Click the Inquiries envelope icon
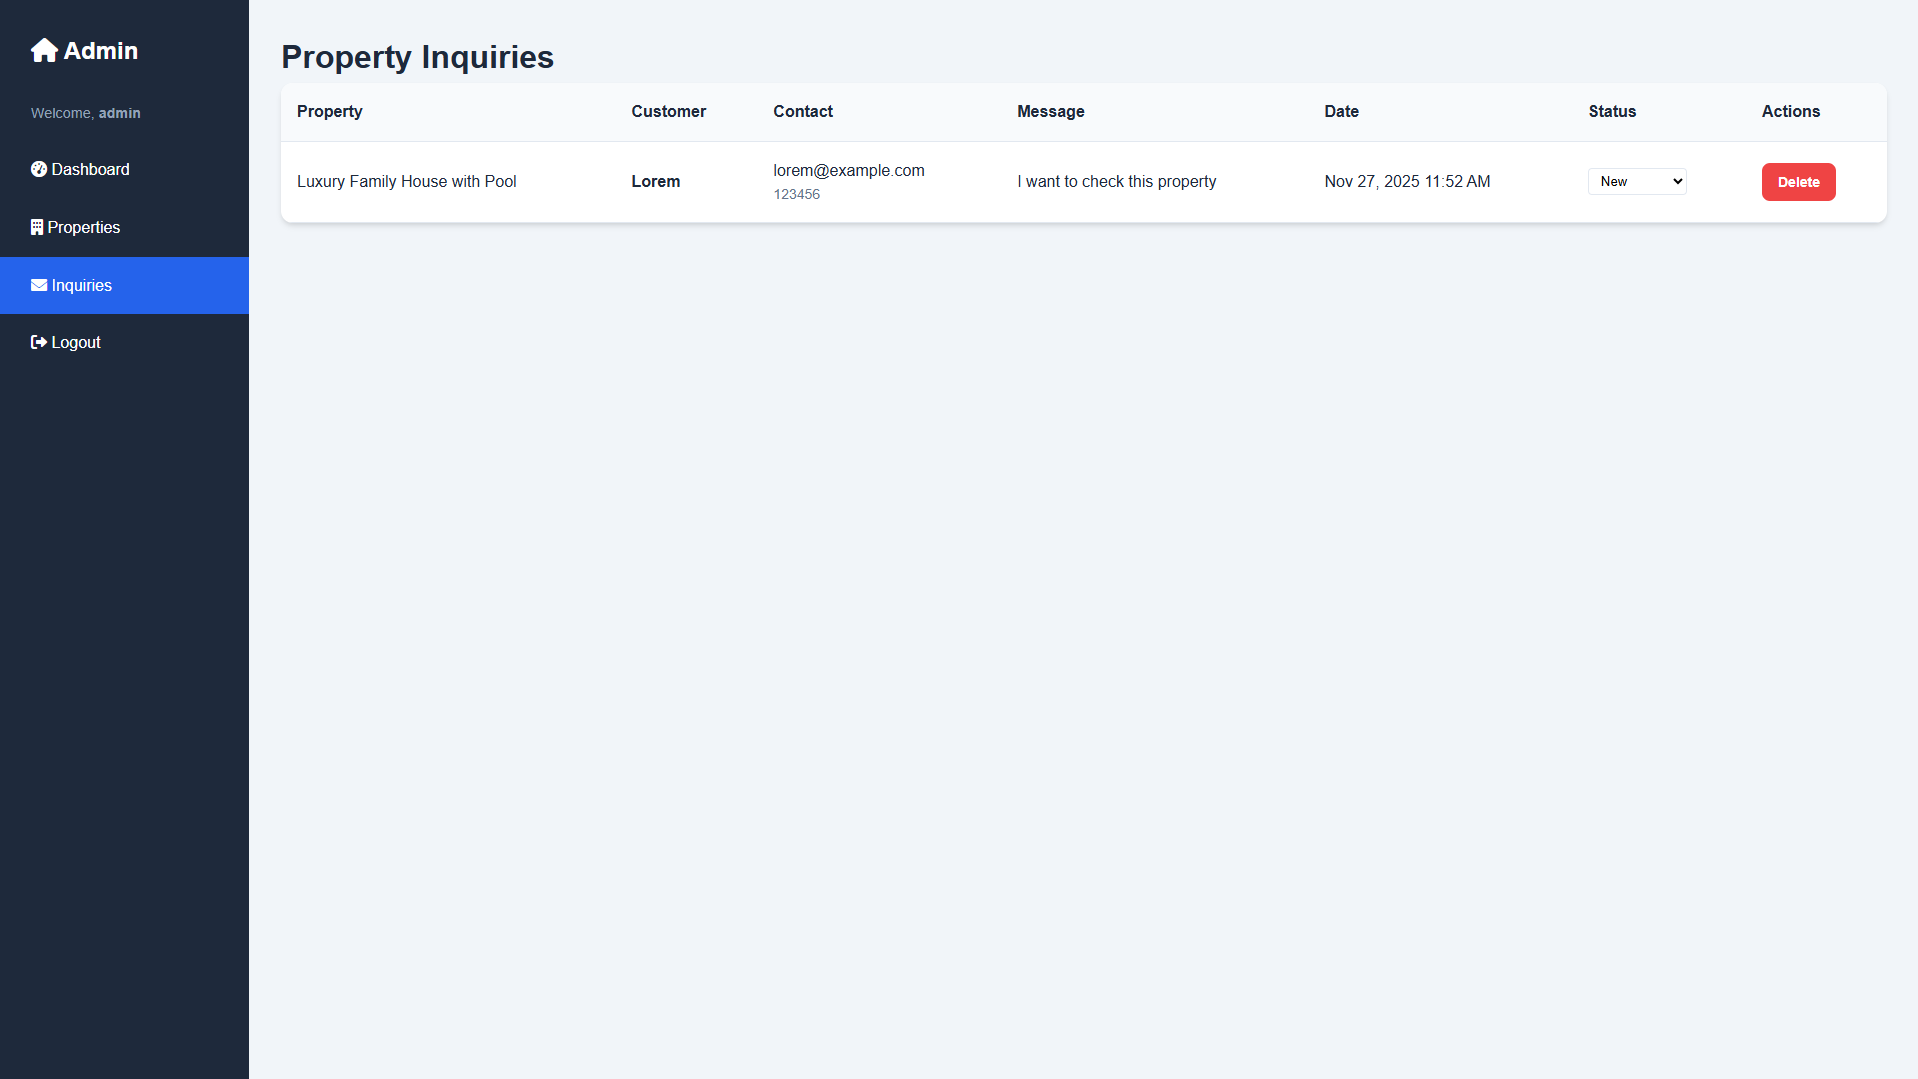The image size is (1918, 1079). click(39, 285)
